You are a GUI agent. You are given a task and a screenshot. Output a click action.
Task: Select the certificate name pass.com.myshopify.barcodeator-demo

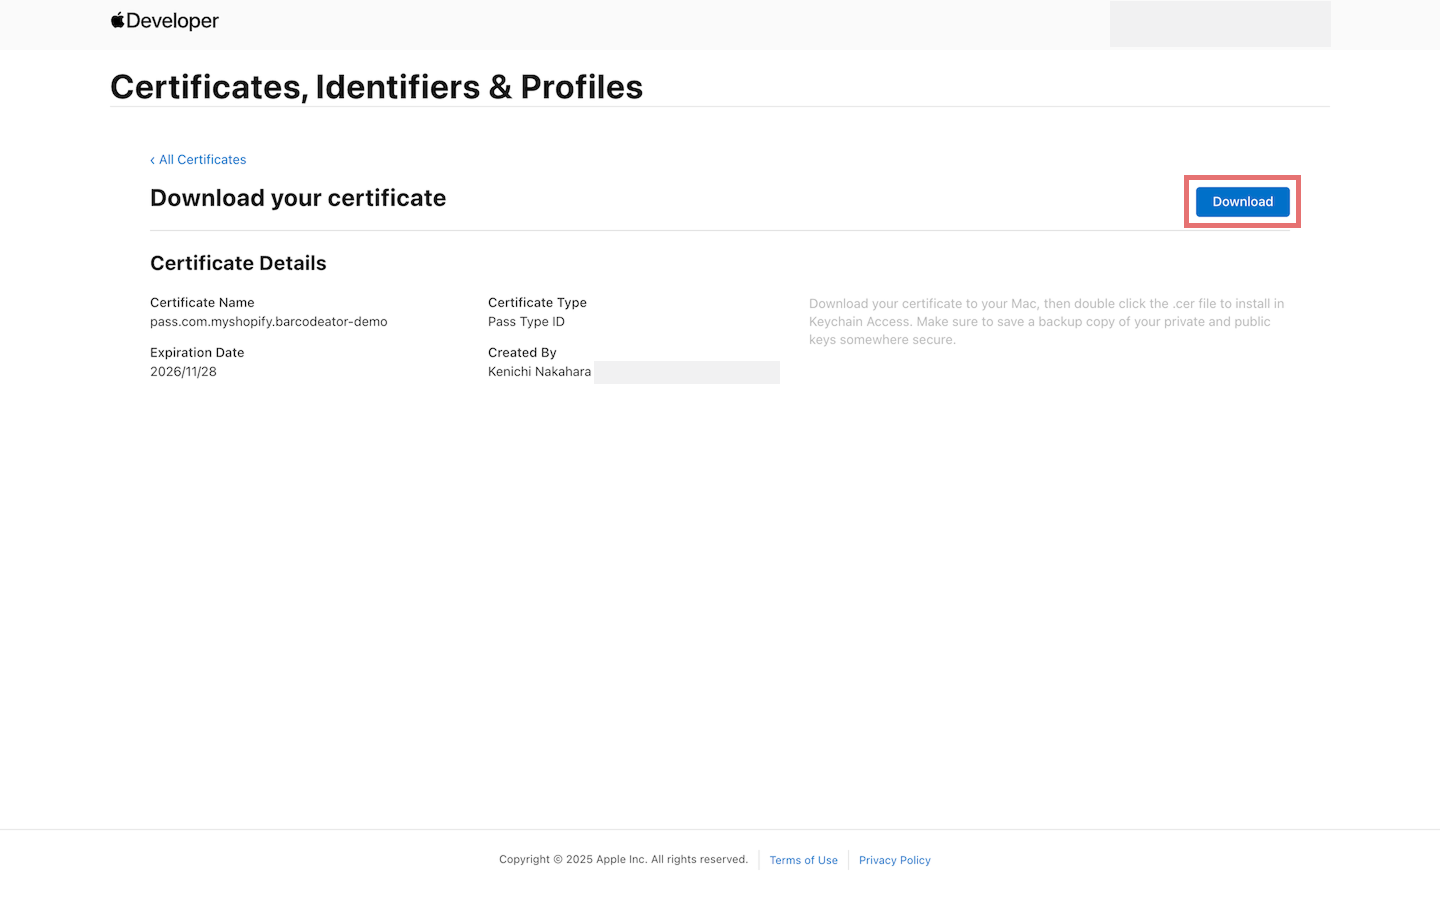coord(268,321)
